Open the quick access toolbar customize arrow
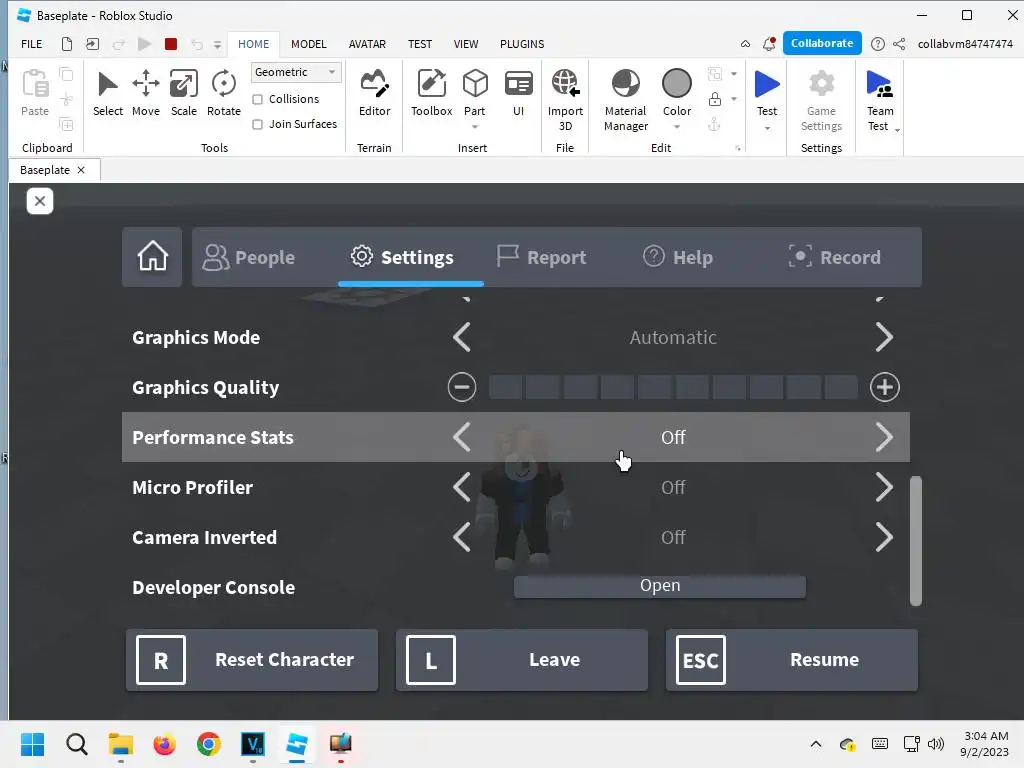 217,44
